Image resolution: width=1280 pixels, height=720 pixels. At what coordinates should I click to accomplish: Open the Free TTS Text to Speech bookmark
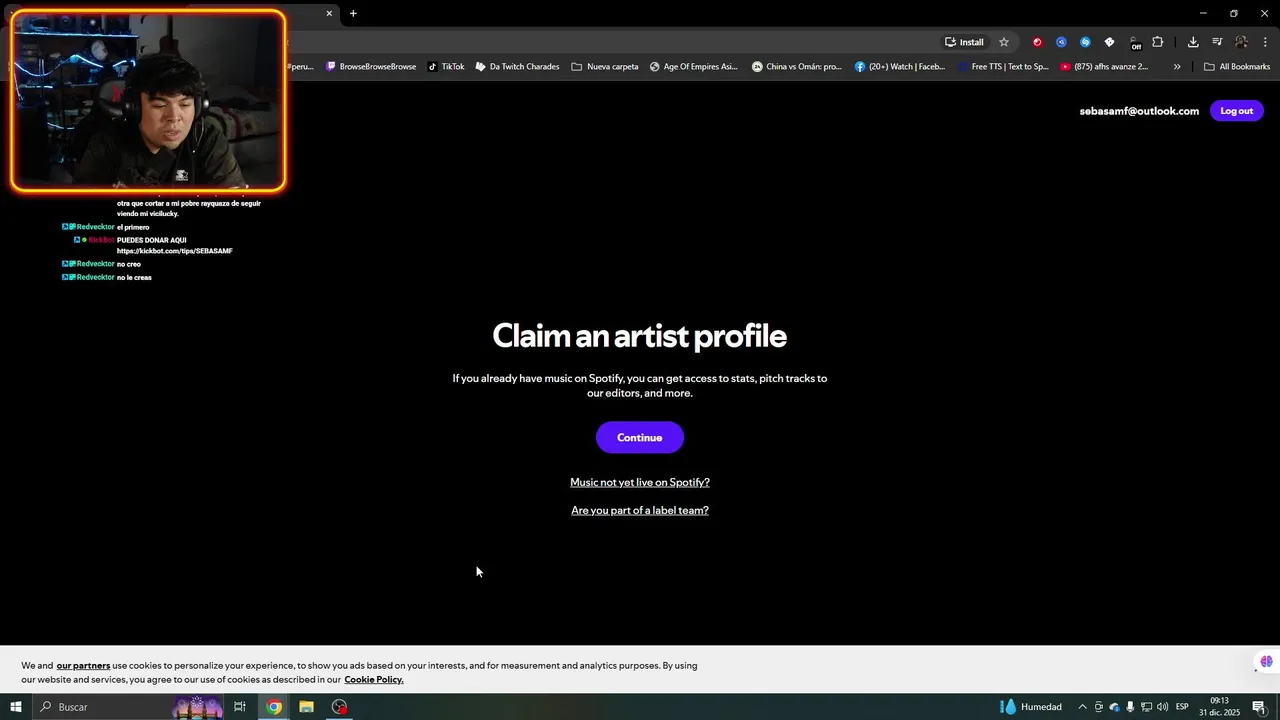click(x=1003, y=67)
